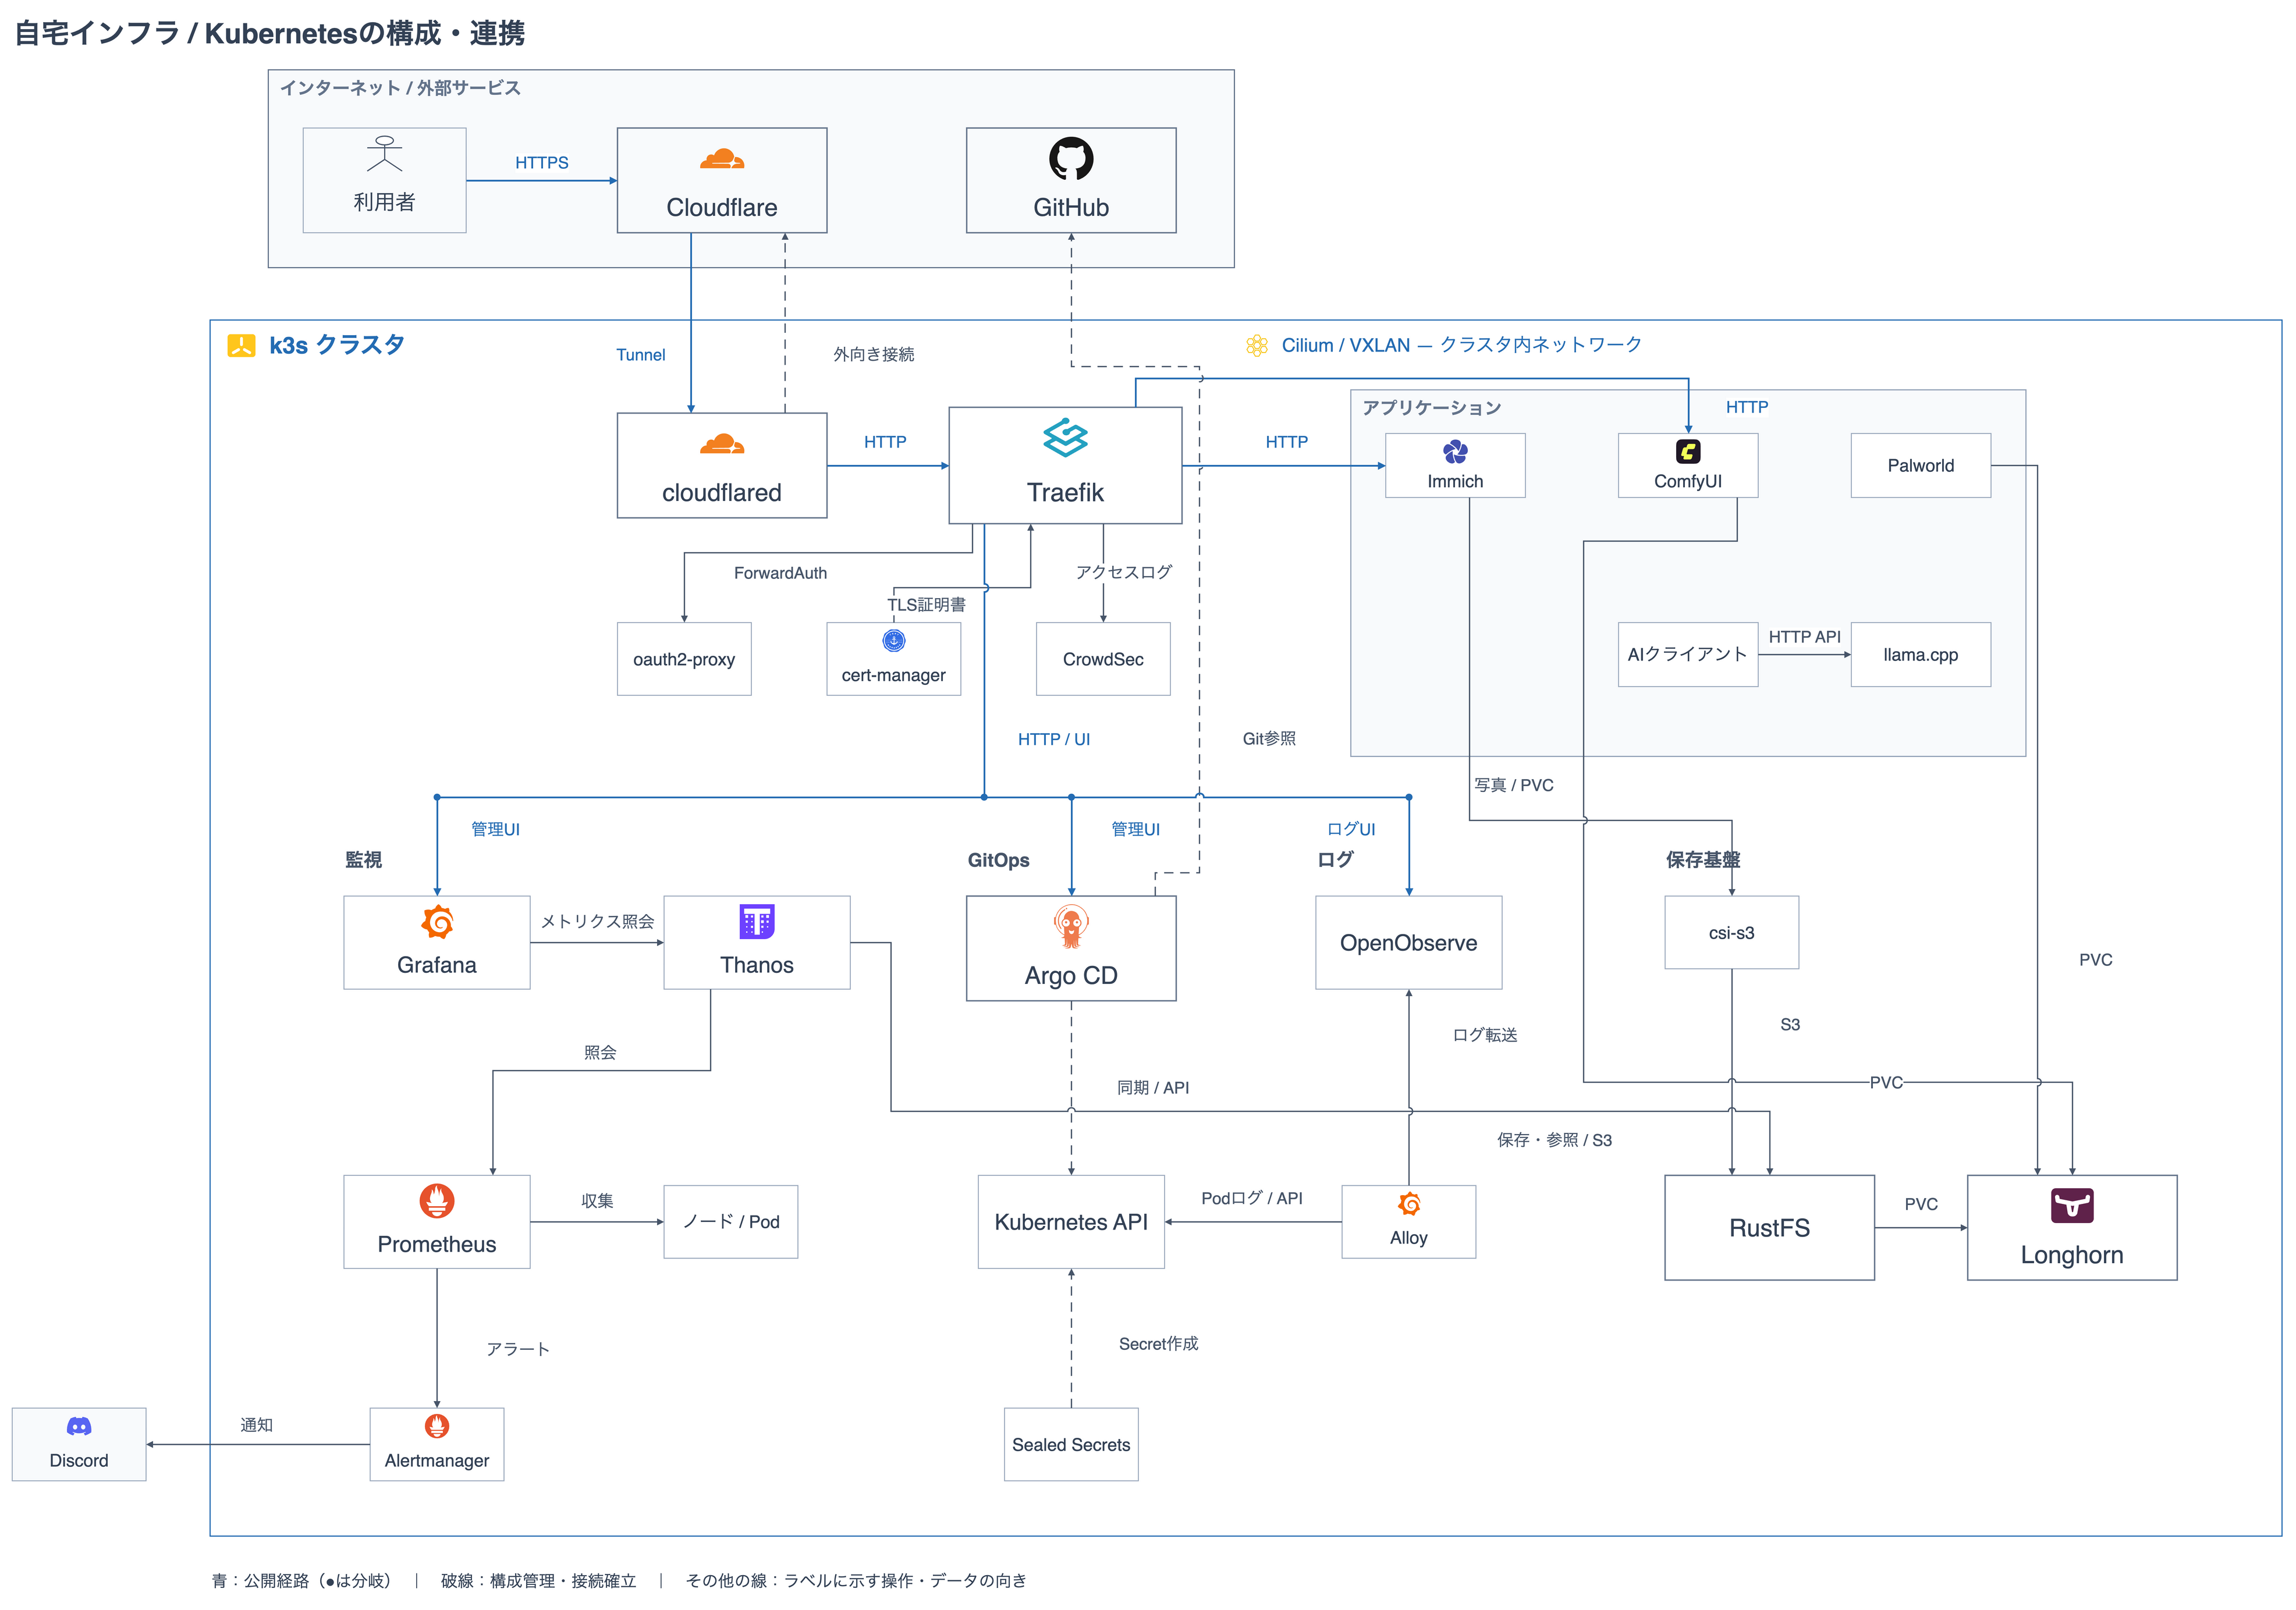Click the cloudflared orange cloud icon
The image size is (2296, 1610).
[721, 444]
